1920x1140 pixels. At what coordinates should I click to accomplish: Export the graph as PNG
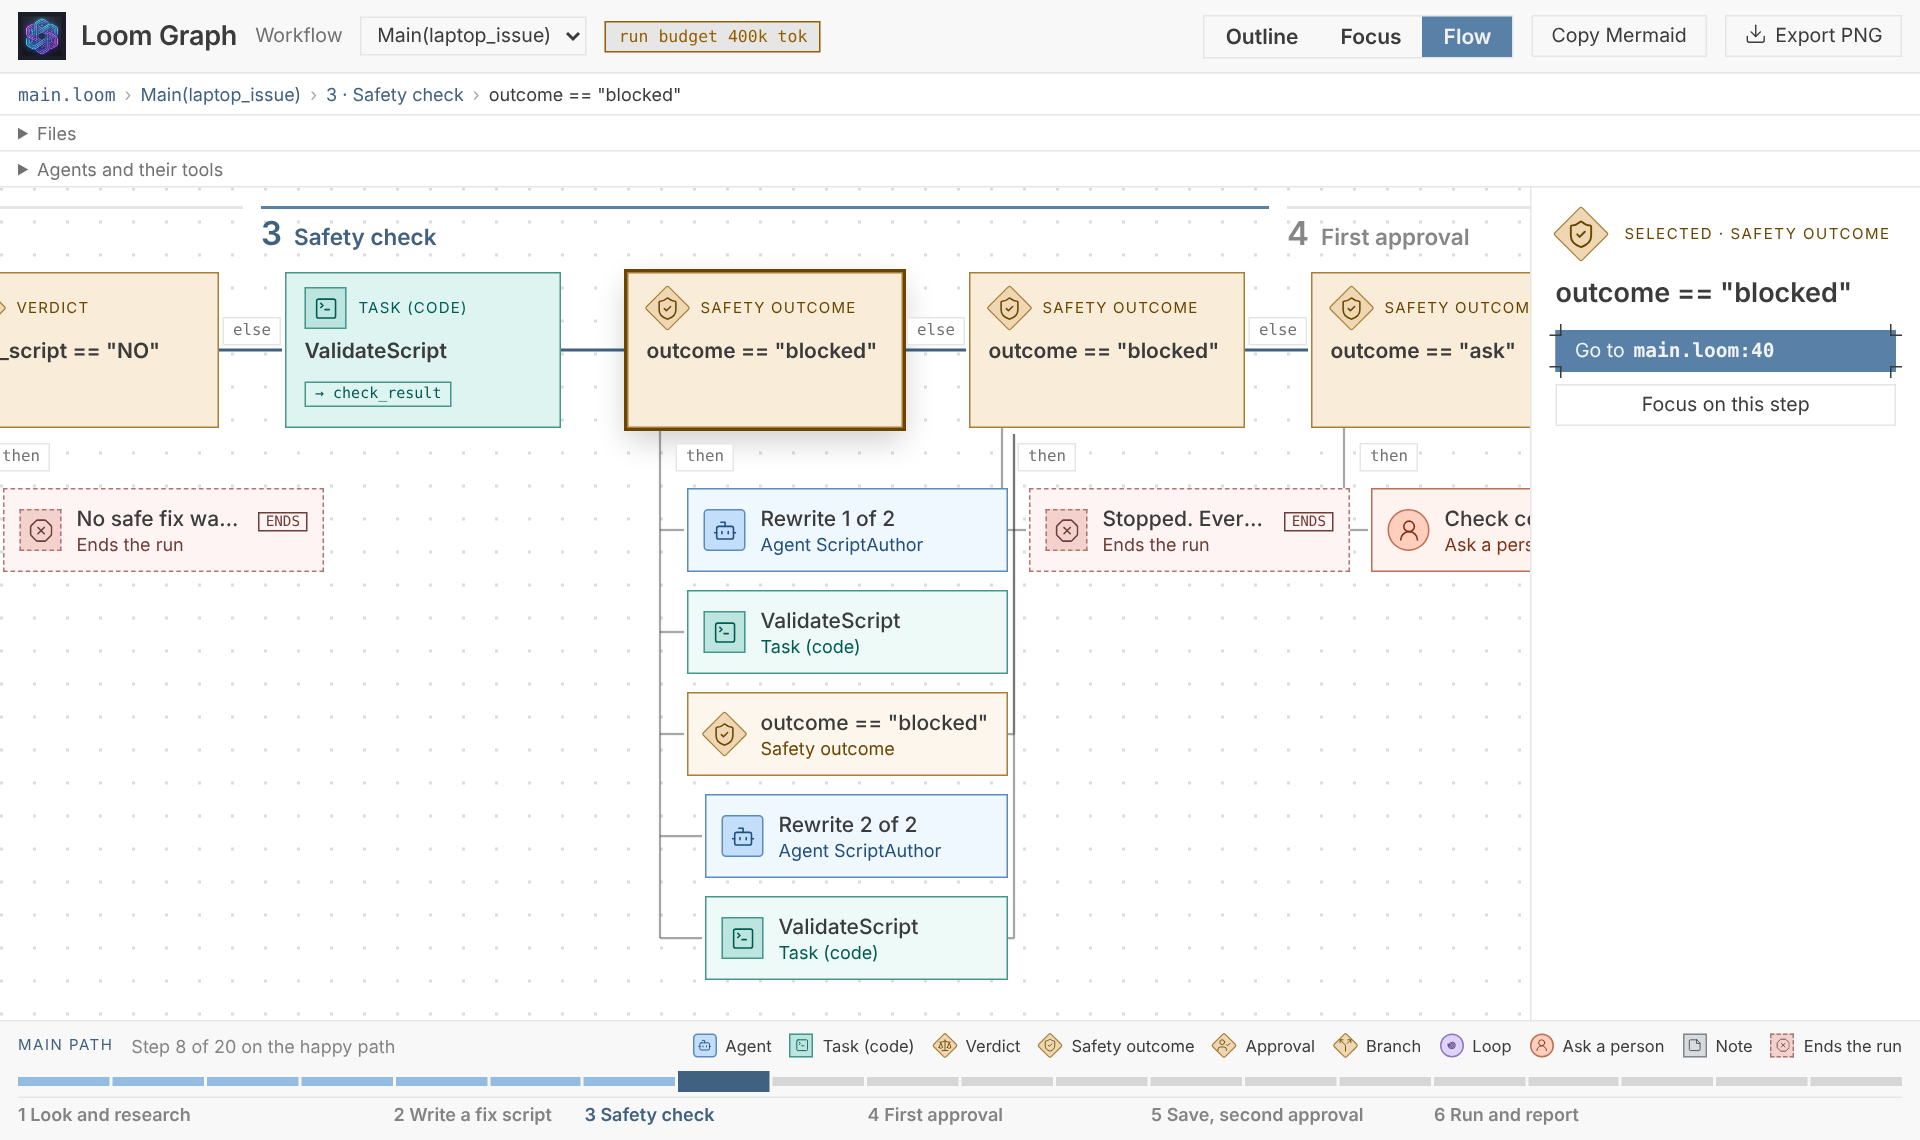(x=1813, y=36)
